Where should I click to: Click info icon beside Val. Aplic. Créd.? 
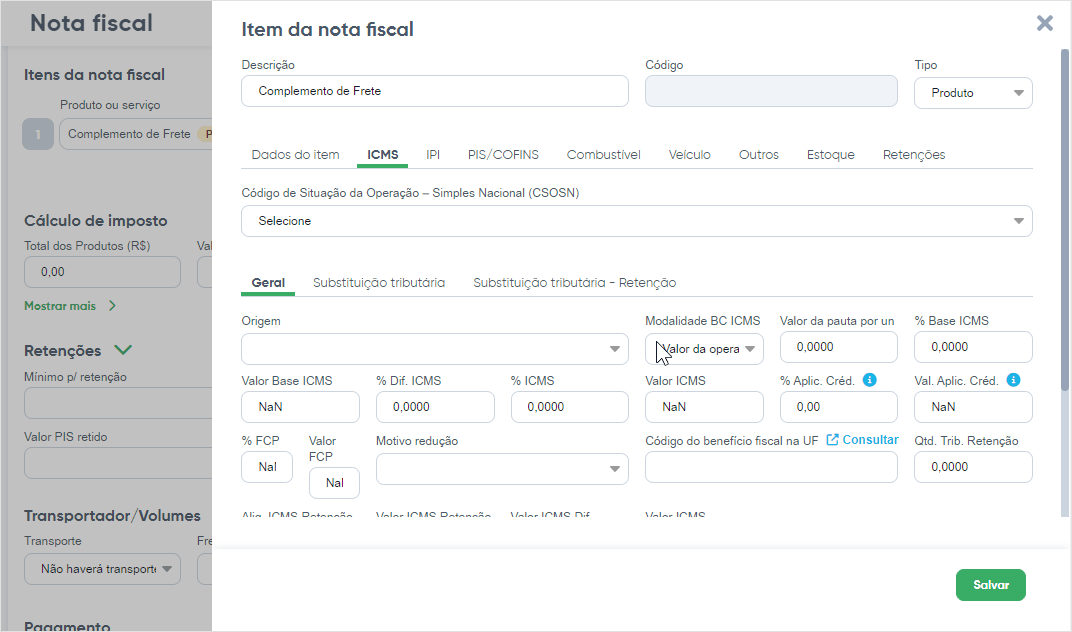[1013, 380]
